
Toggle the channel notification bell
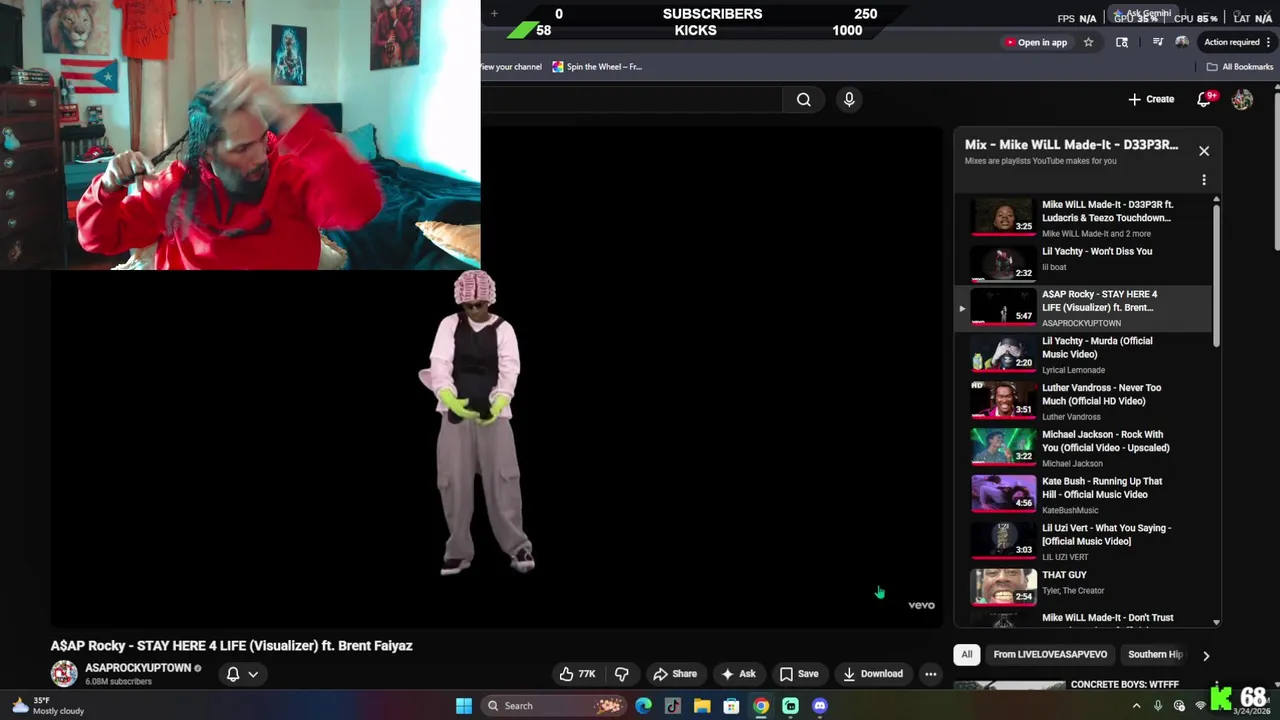[233, 674]
